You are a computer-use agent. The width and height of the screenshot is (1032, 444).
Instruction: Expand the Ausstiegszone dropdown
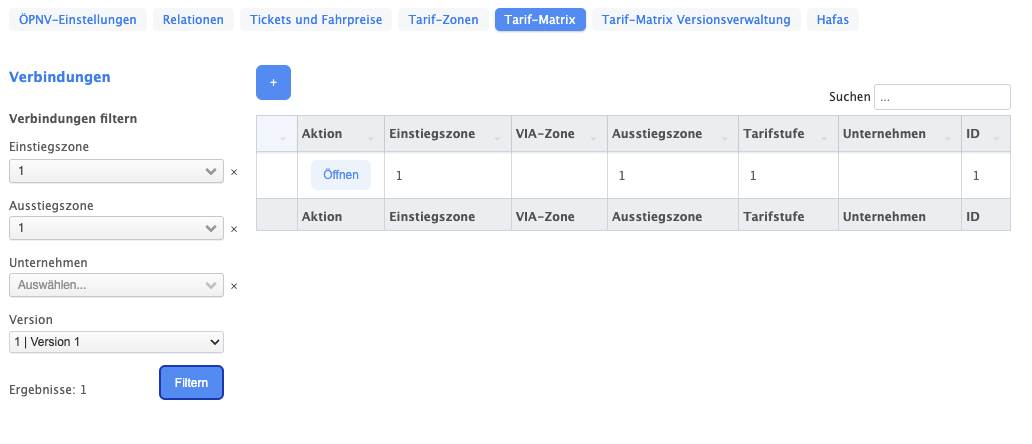click(x=211, y=229)
